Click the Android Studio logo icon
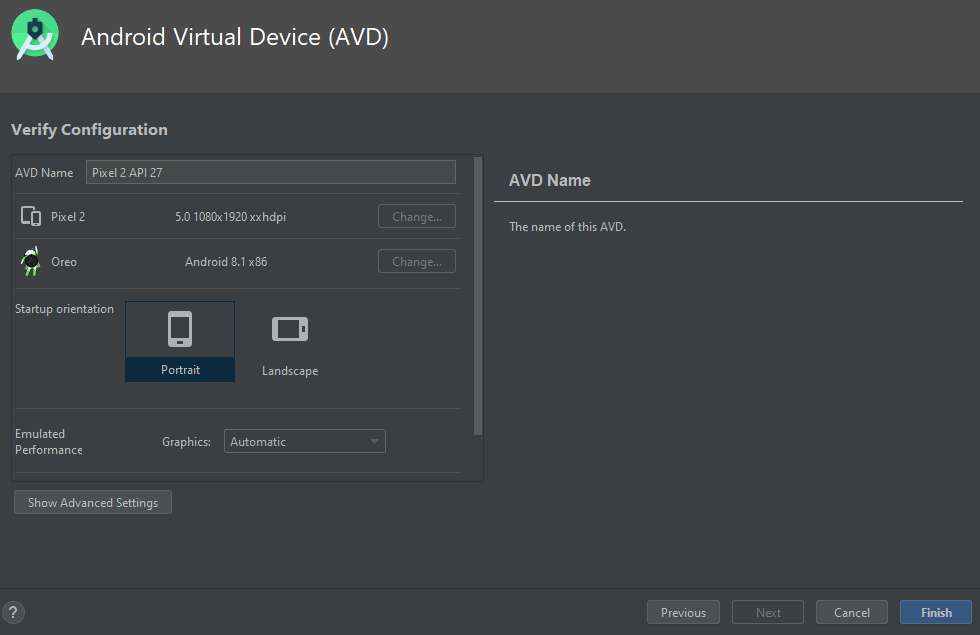Image resolution: width=980 pixels, height=635 pixels. [x=34, y=36]
